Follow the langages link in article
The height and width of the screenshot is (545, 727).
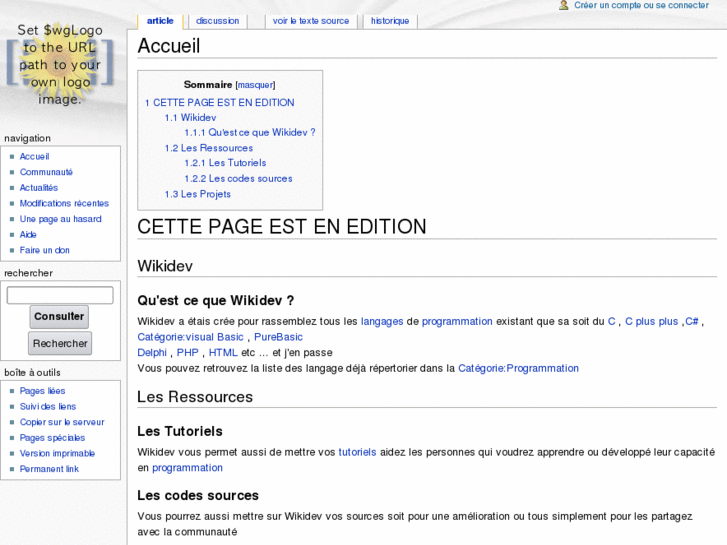[x=382, y=321]
